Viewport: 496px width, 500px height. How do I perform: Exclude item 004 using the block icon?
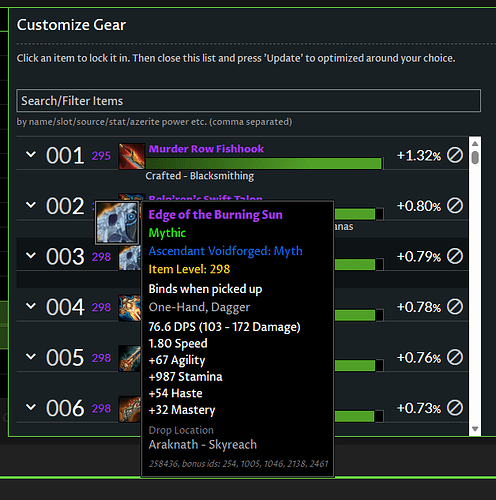click(x=455, y=307)
